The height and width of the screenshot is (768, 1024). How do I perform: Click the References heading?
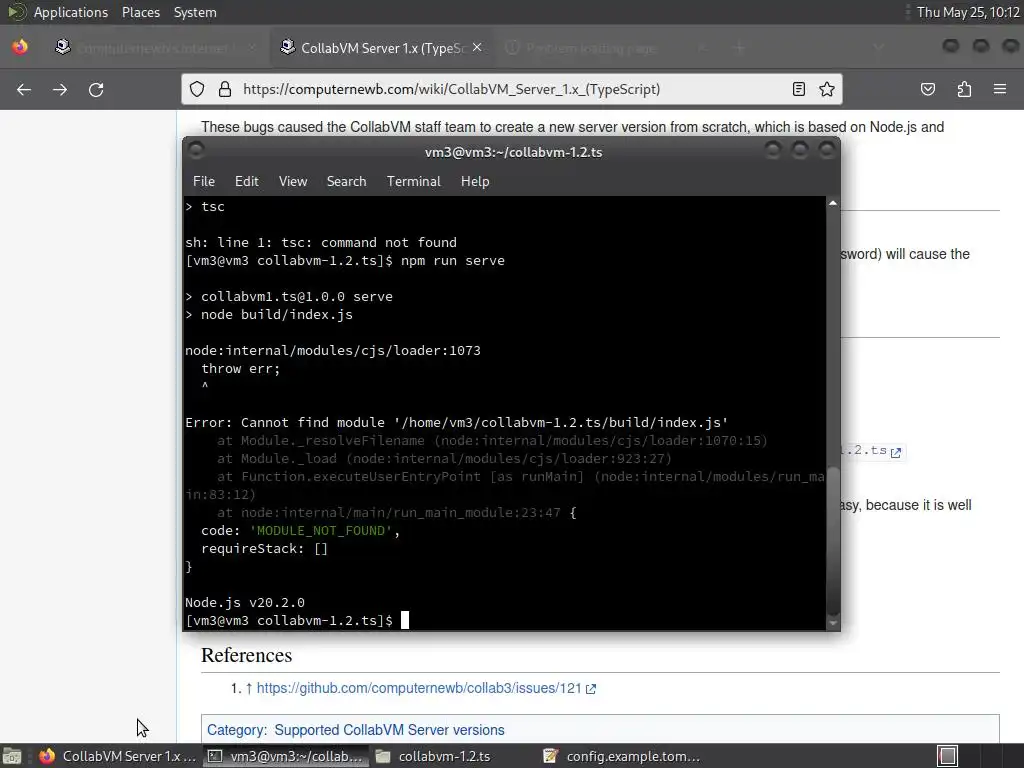(246, 655)
